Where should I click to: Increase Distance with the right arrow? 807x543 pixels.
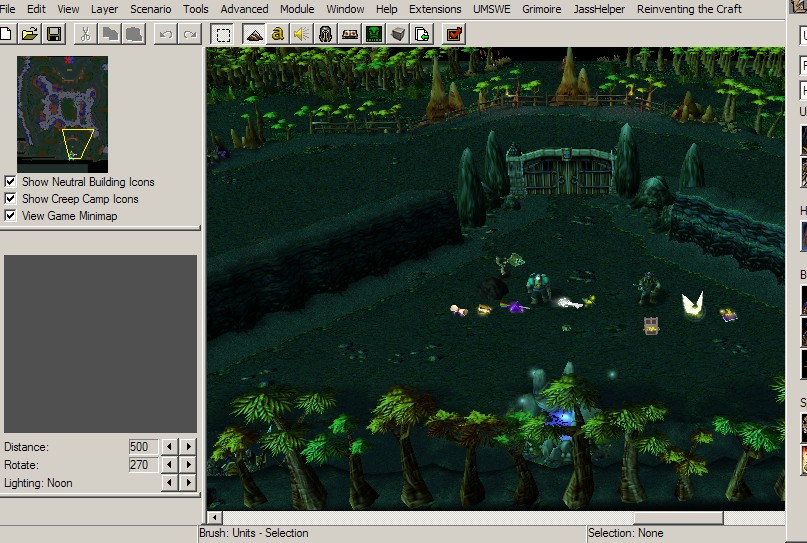[188, 446]
